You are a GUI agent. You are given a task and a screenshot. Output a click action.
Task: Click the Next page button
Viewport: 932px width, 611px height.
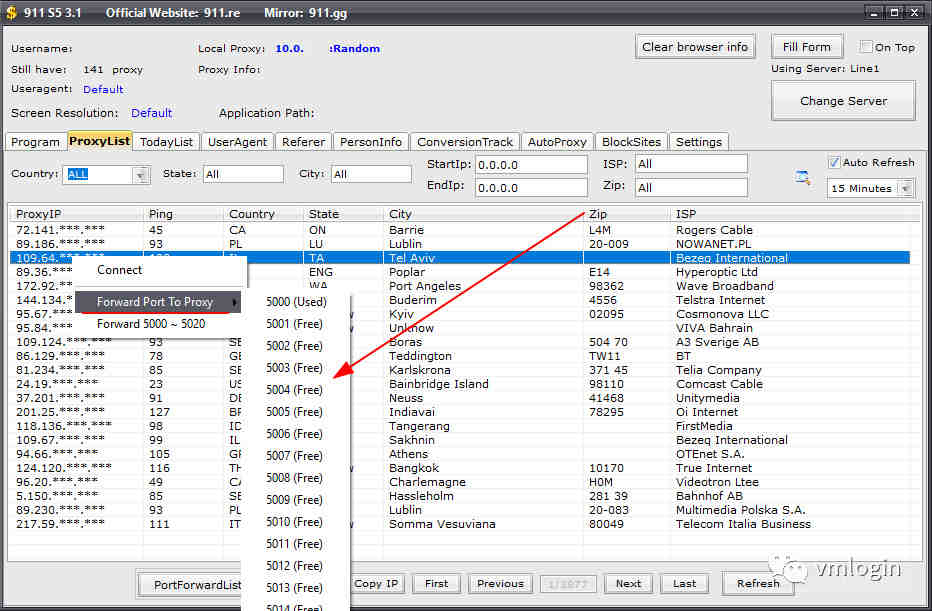click(x=628, y=584)
